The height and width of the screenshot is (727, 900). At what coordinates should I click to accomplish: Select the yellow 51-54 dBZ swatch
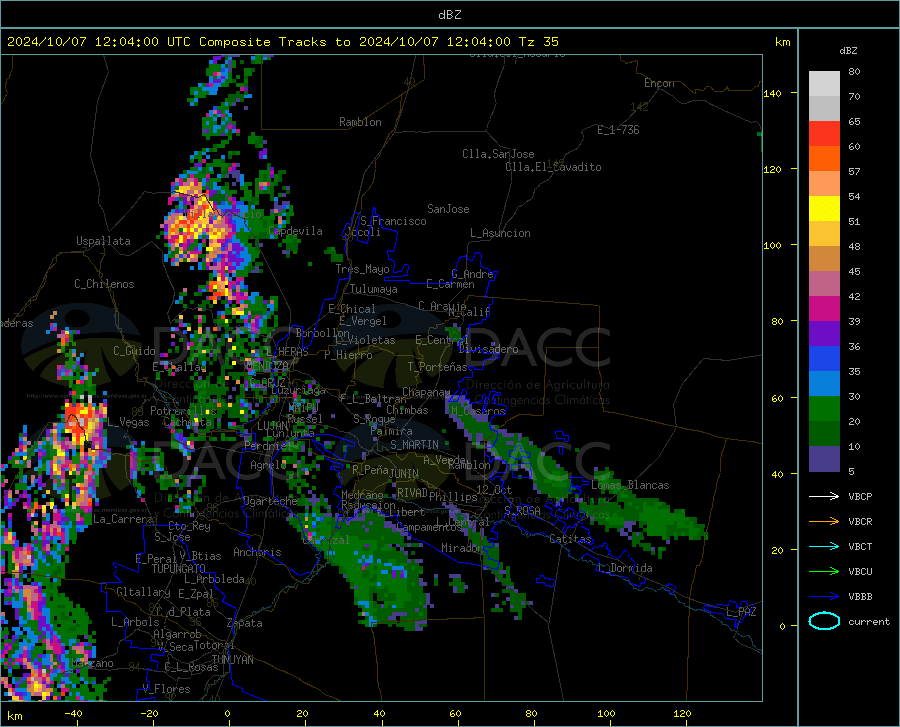824,209
